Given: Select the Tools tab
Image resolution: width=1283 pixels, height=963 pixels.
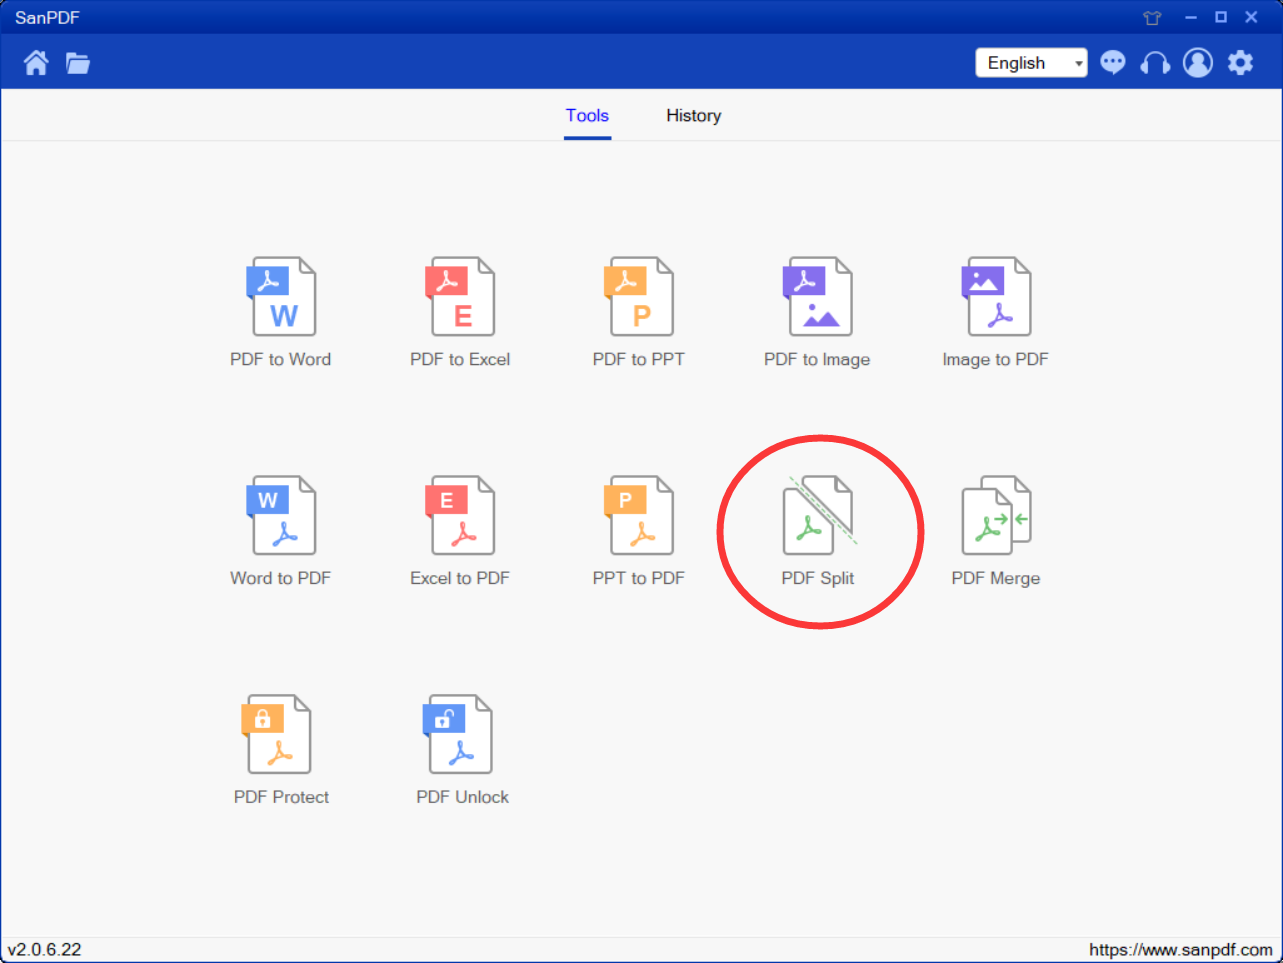Looking at the screenshot, I should coord(587,115).
